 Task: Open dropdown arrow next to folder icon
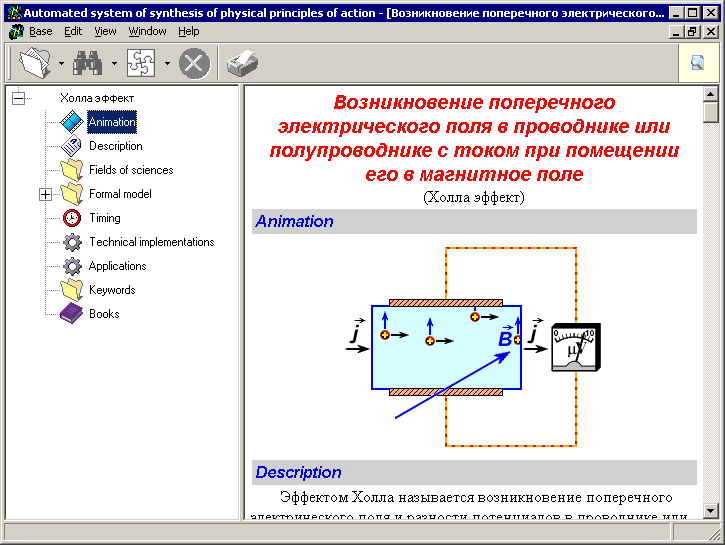coord(62,65)
